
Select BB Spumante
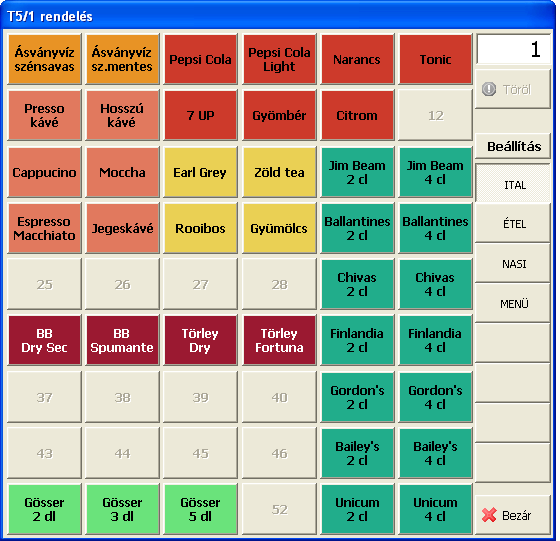122,340
